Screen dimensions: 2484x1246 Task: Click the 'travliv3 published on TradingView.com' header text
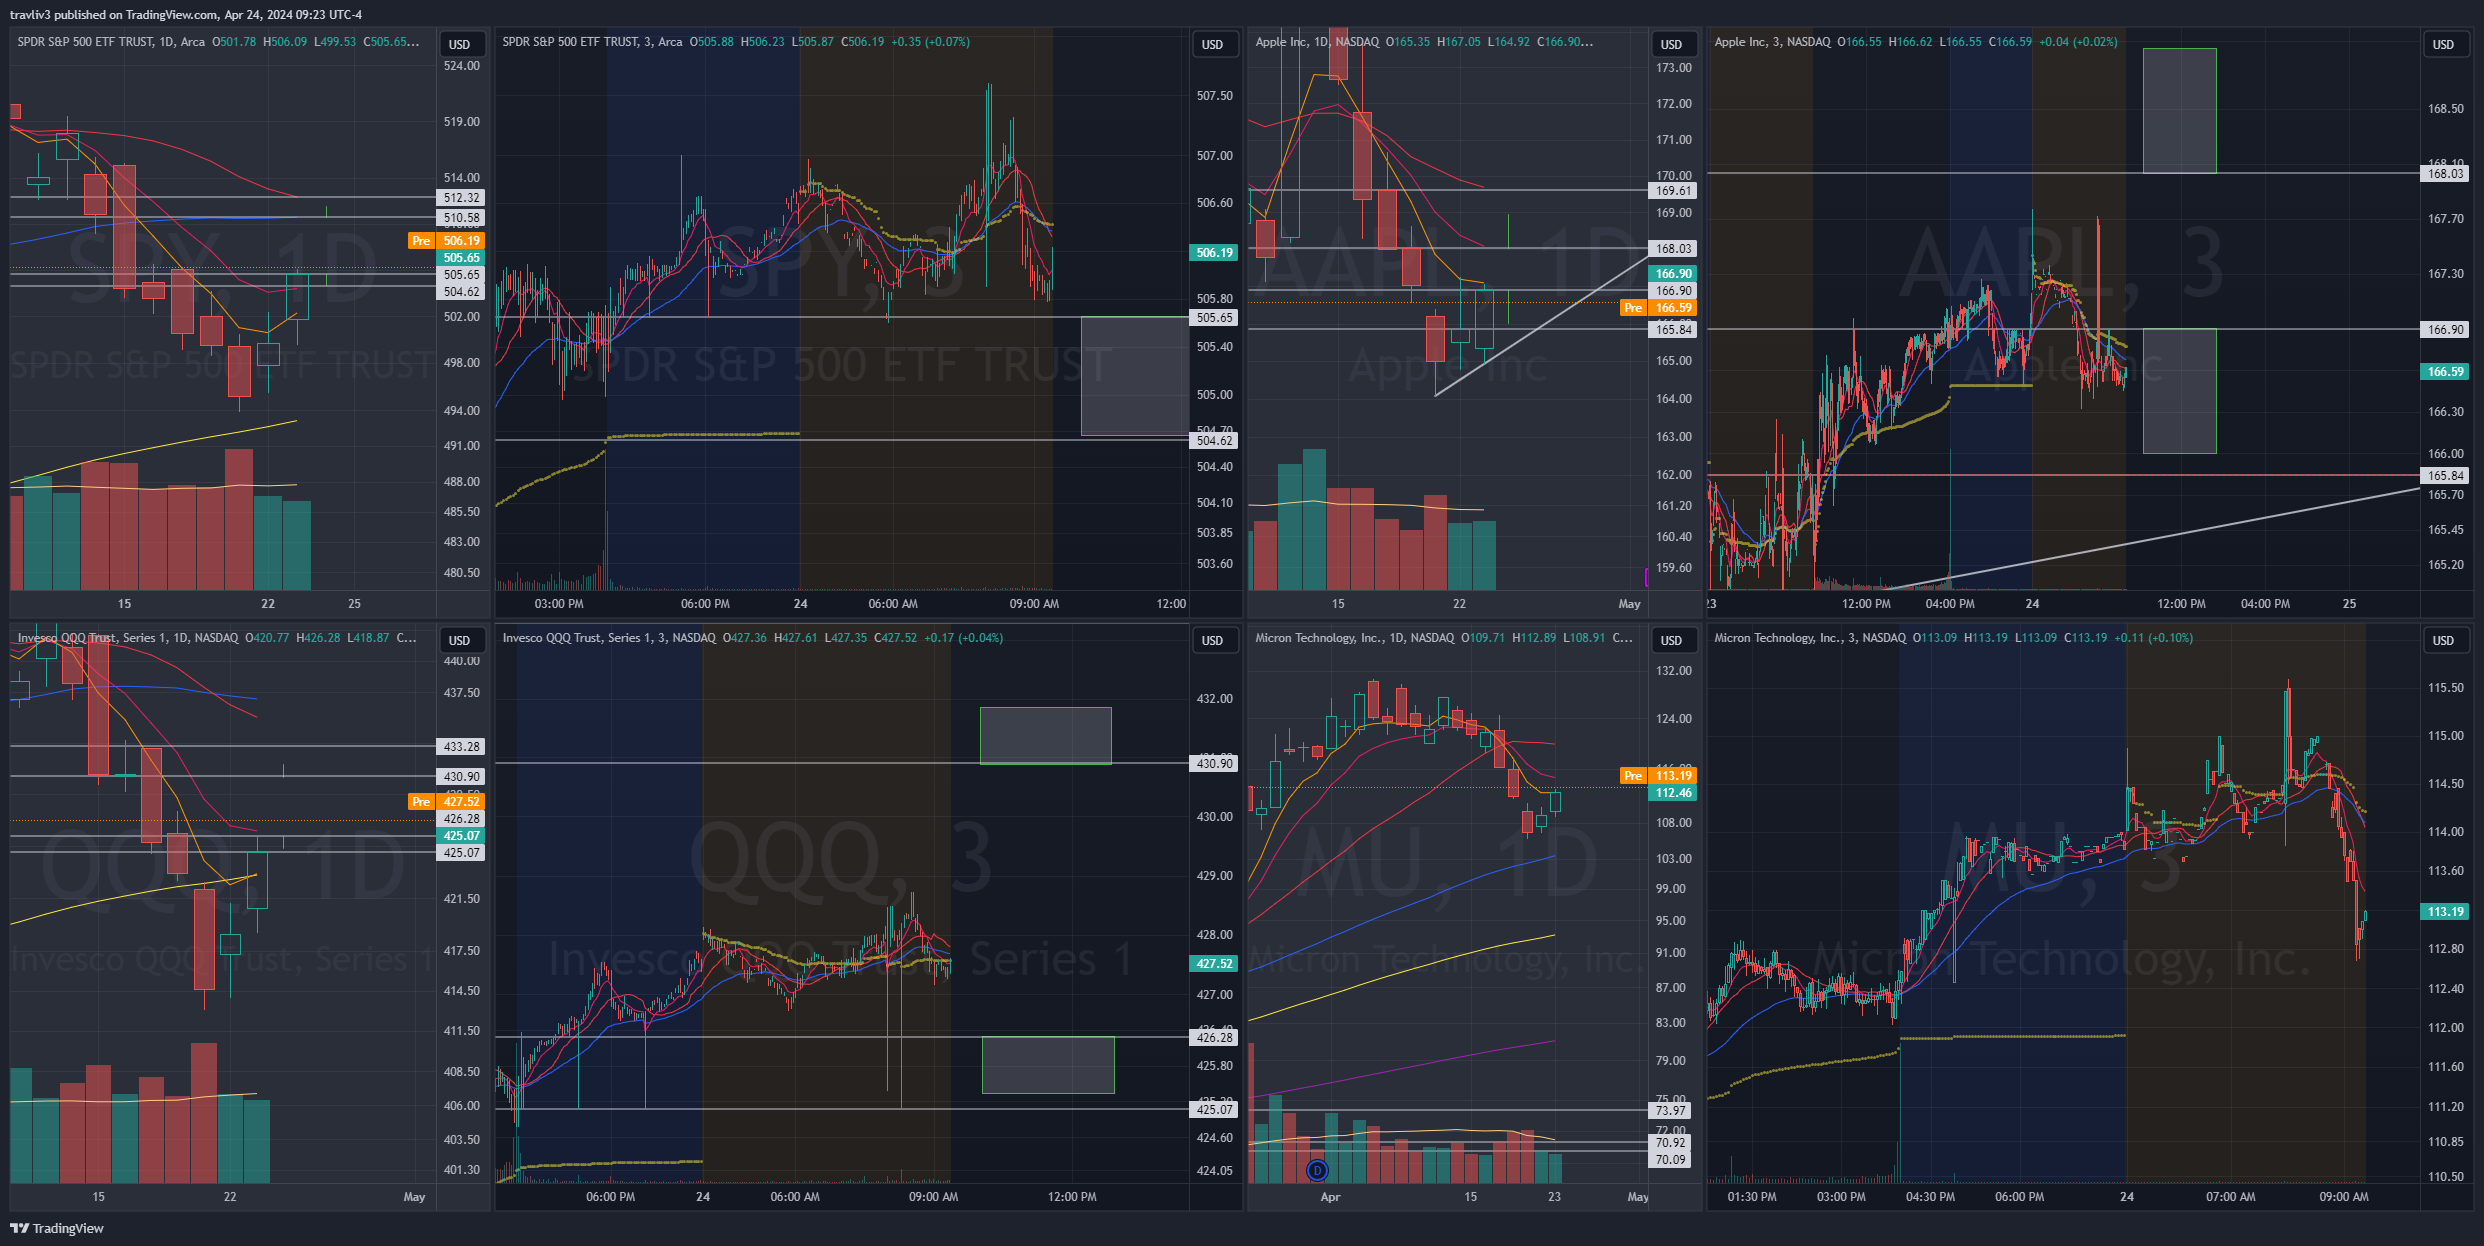click(x=114, y=14)
